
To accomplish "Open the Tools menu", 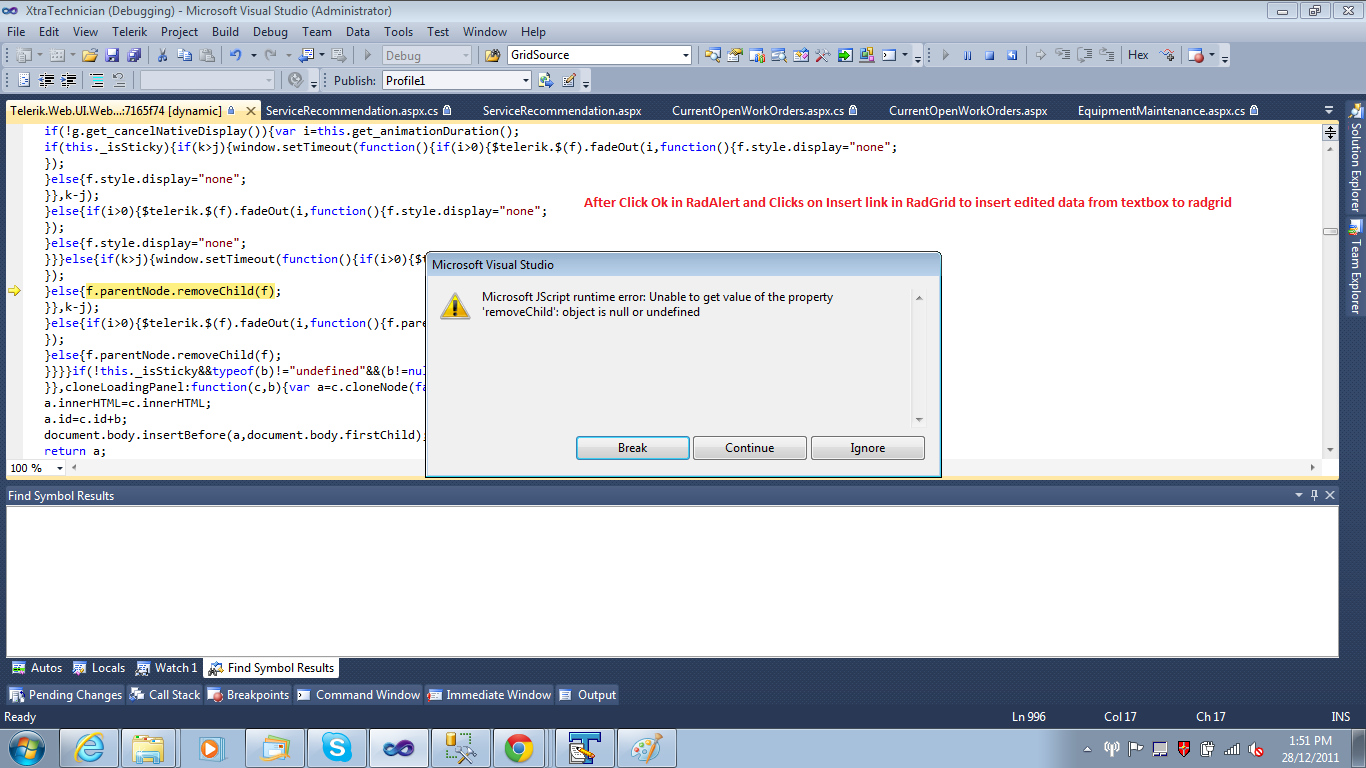I will point(398,32).
